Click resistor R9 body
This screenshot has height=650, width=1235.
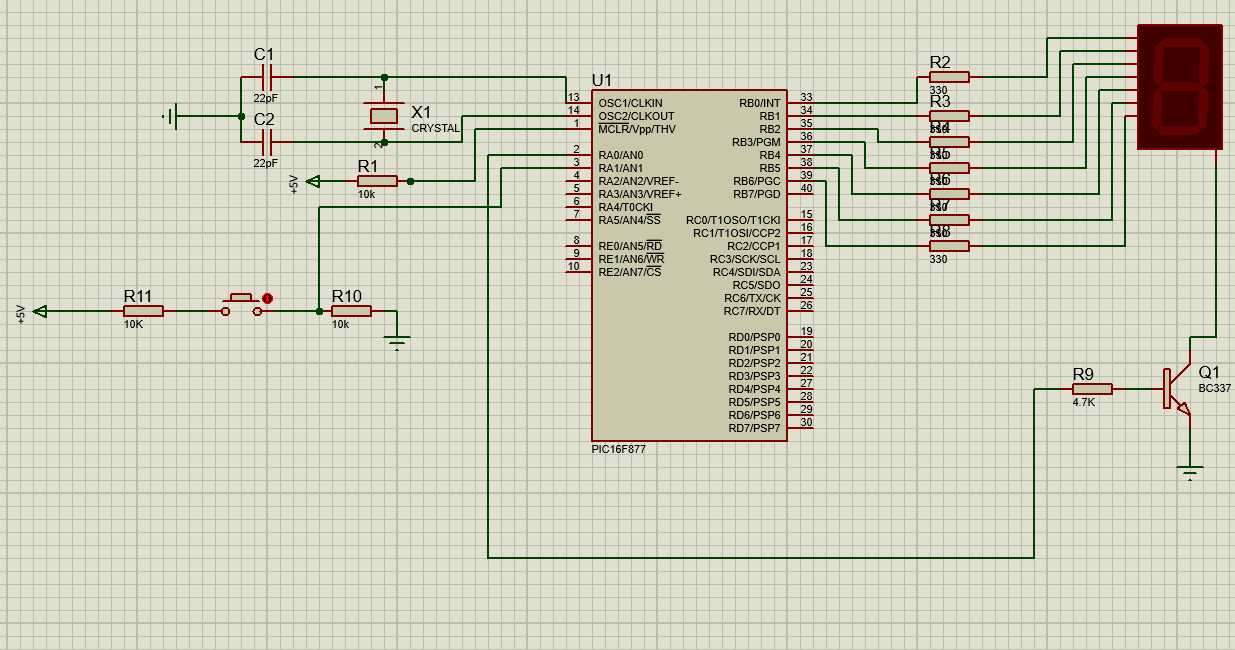(1092, 389)
